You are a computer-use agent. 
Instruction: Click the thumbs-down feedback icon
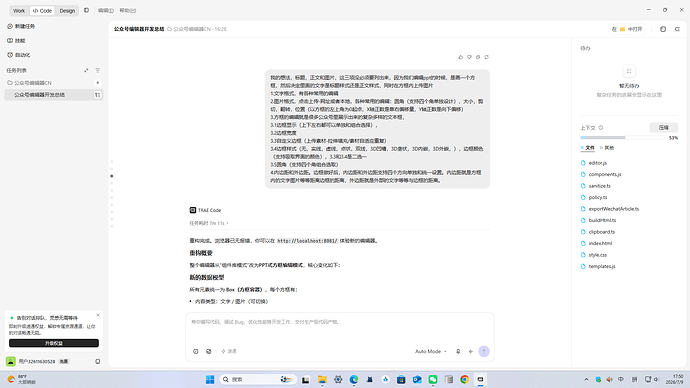(469, 57)
